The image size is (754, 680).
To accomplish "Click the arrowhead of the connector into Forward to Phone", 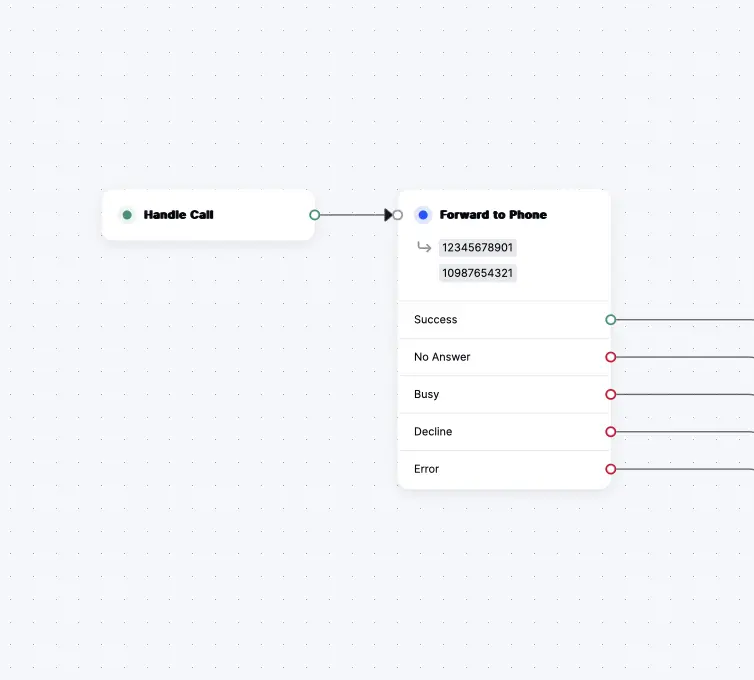I will click(388, 215).
